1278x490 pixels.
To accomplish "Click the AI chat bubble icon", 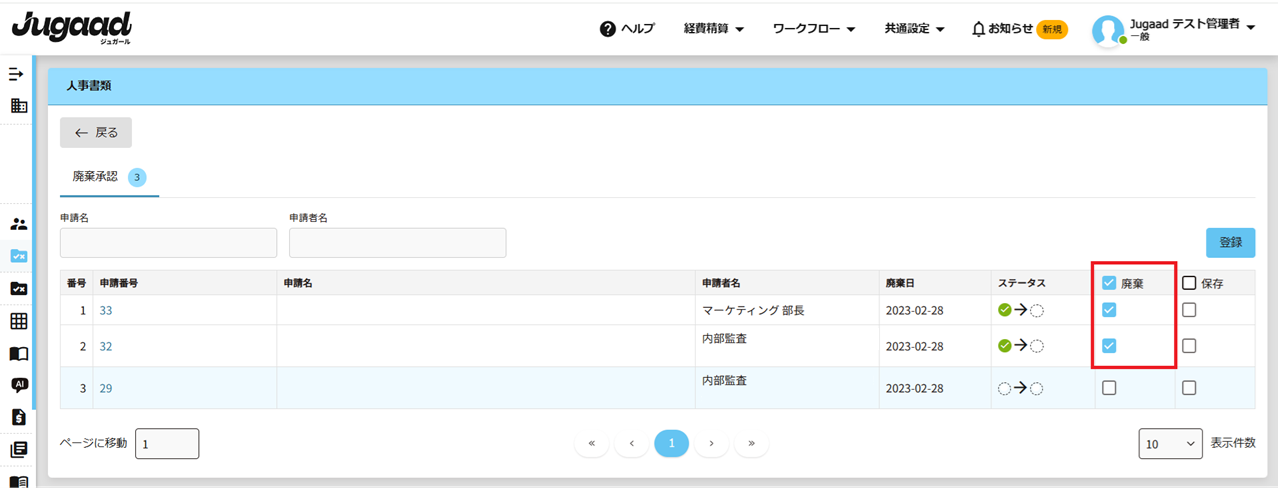I will click(18, 385).
